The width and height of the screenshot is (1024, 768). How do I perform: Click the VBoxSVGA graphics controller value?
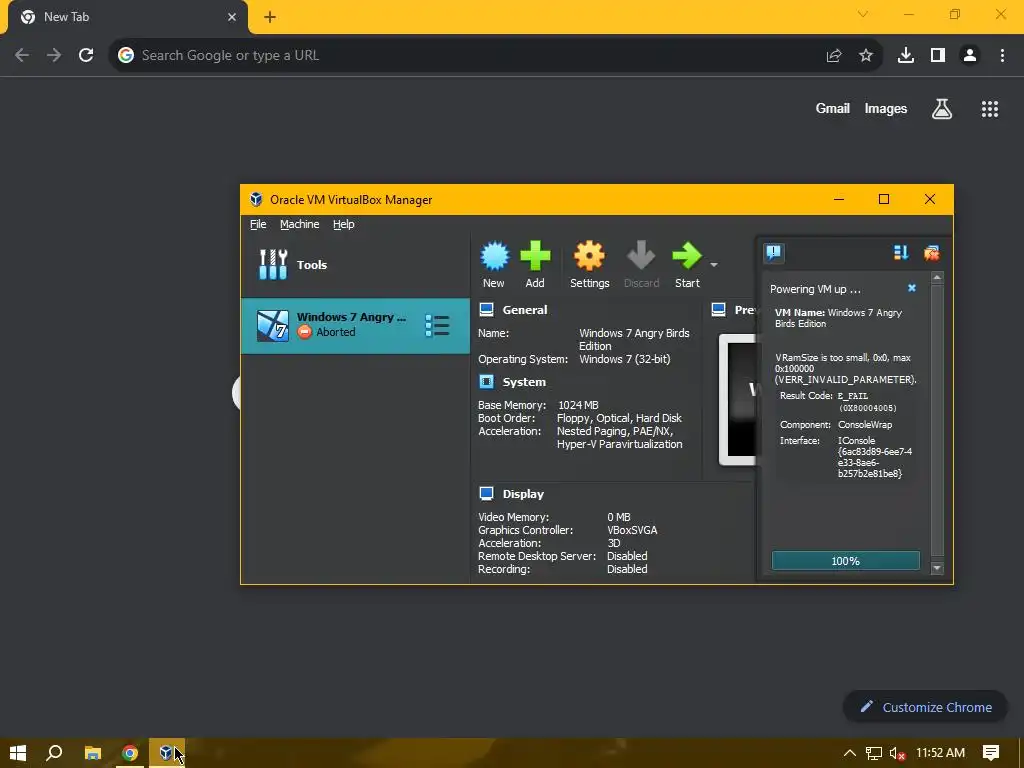tap(632, 530)
